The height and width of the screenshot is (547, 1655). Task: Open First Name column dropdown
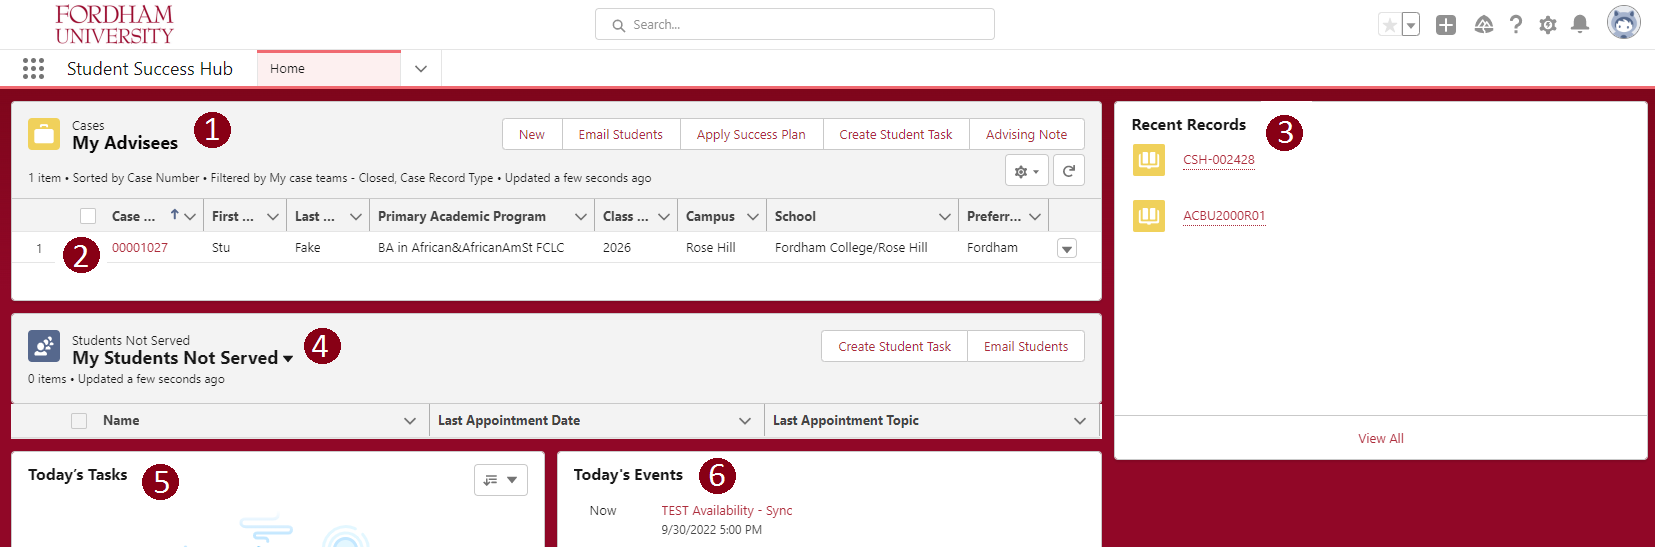tap(273, 216)
